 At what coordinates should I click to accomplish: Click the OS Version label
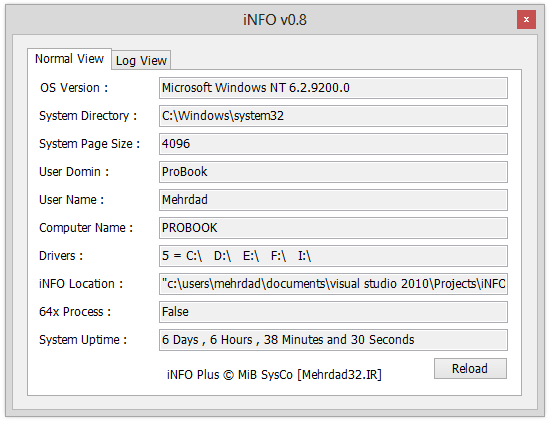pyautogui.click(x=74, y=88)
